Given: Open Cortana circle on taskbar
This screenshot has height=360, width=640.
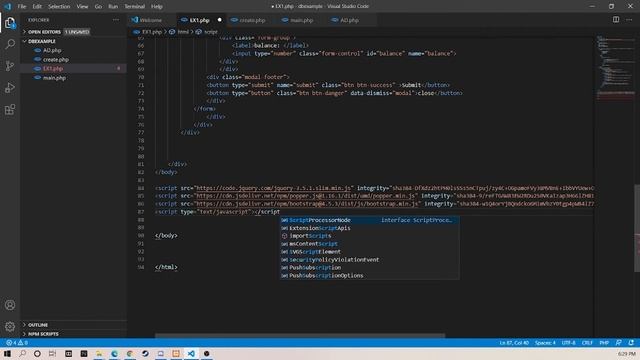Looking at the screenshot, I should 37,353.
